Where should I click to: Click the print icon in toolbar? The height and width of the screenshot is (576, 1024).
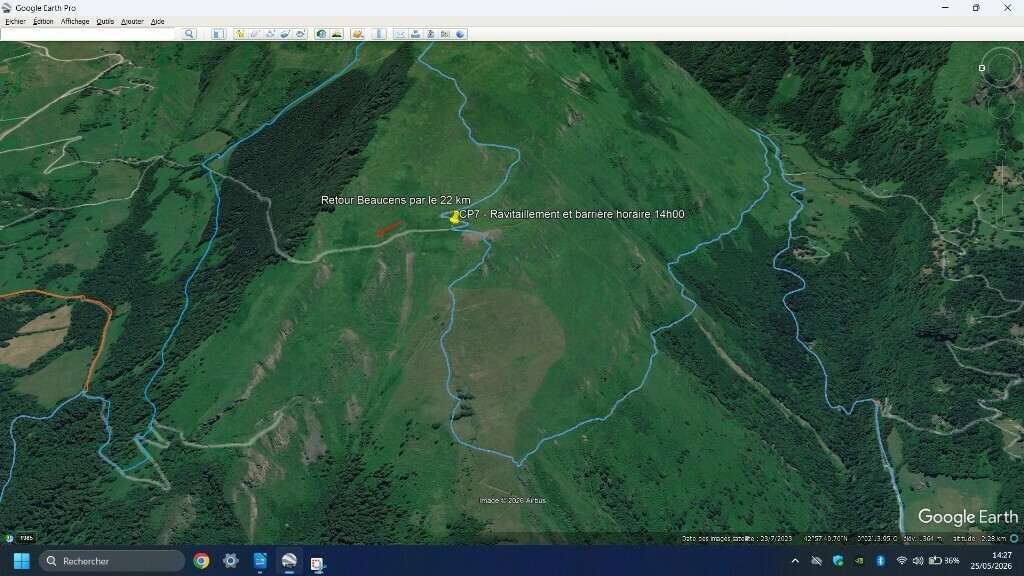415,34
